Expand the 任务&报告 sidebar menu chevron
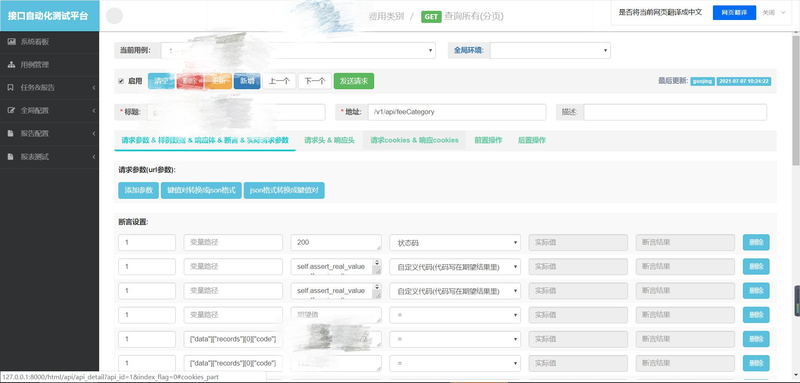Image resolution: width=800 pixels, height=383 pixels. [94, 88]
